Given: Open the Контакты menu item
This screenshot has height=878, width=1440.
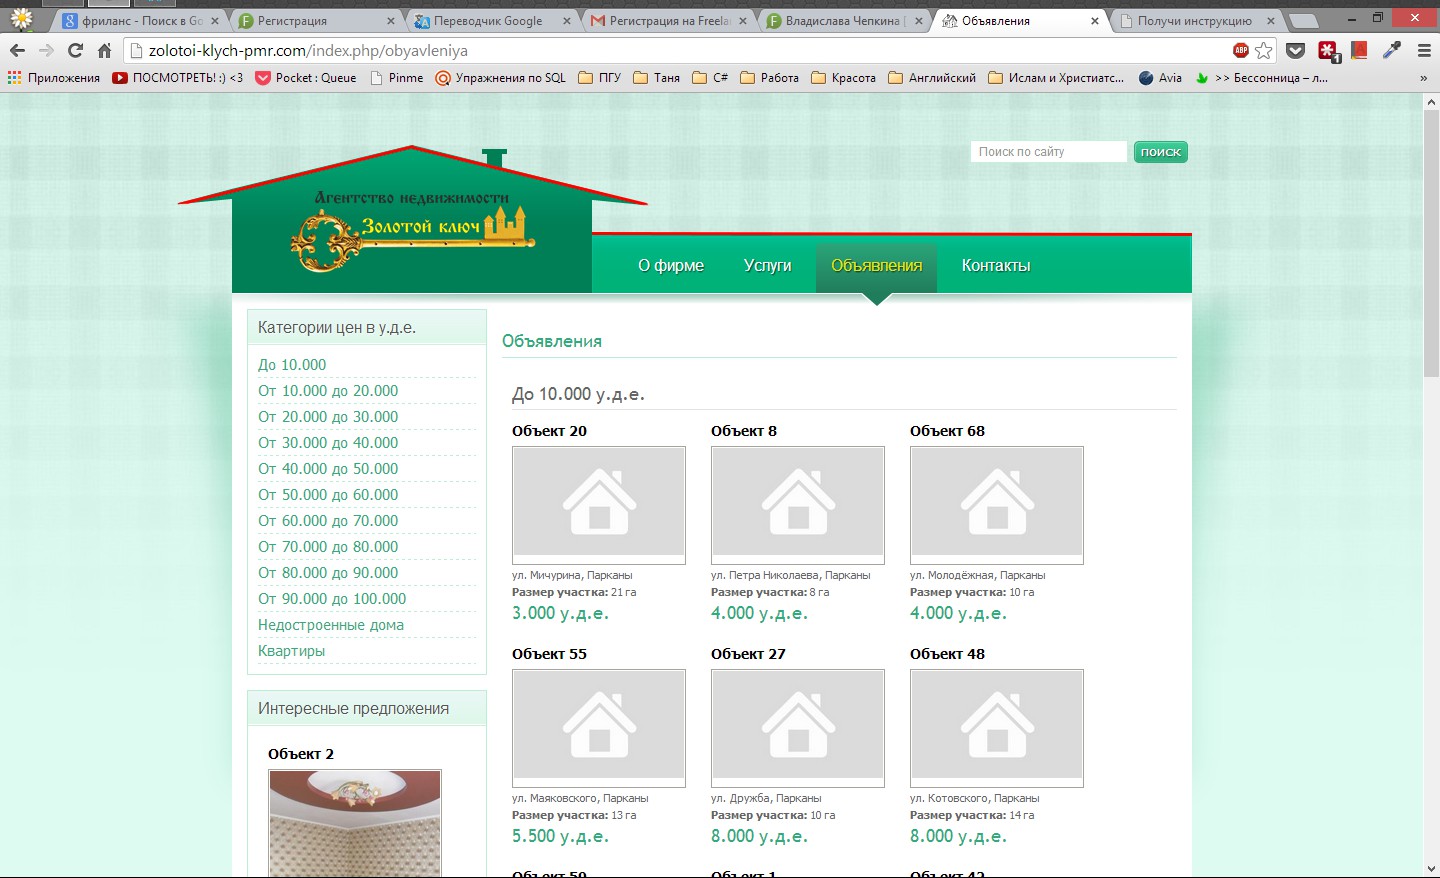Looking at the screenshot, I should 995,265.
